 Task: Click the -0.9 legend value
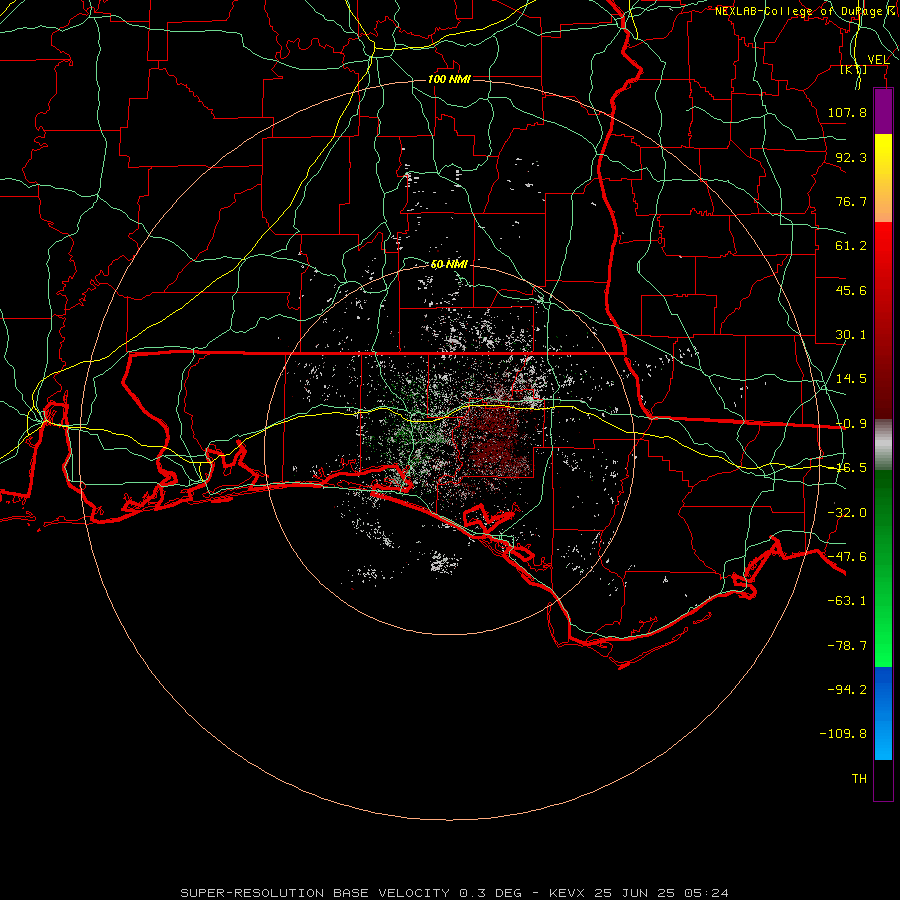851,424
